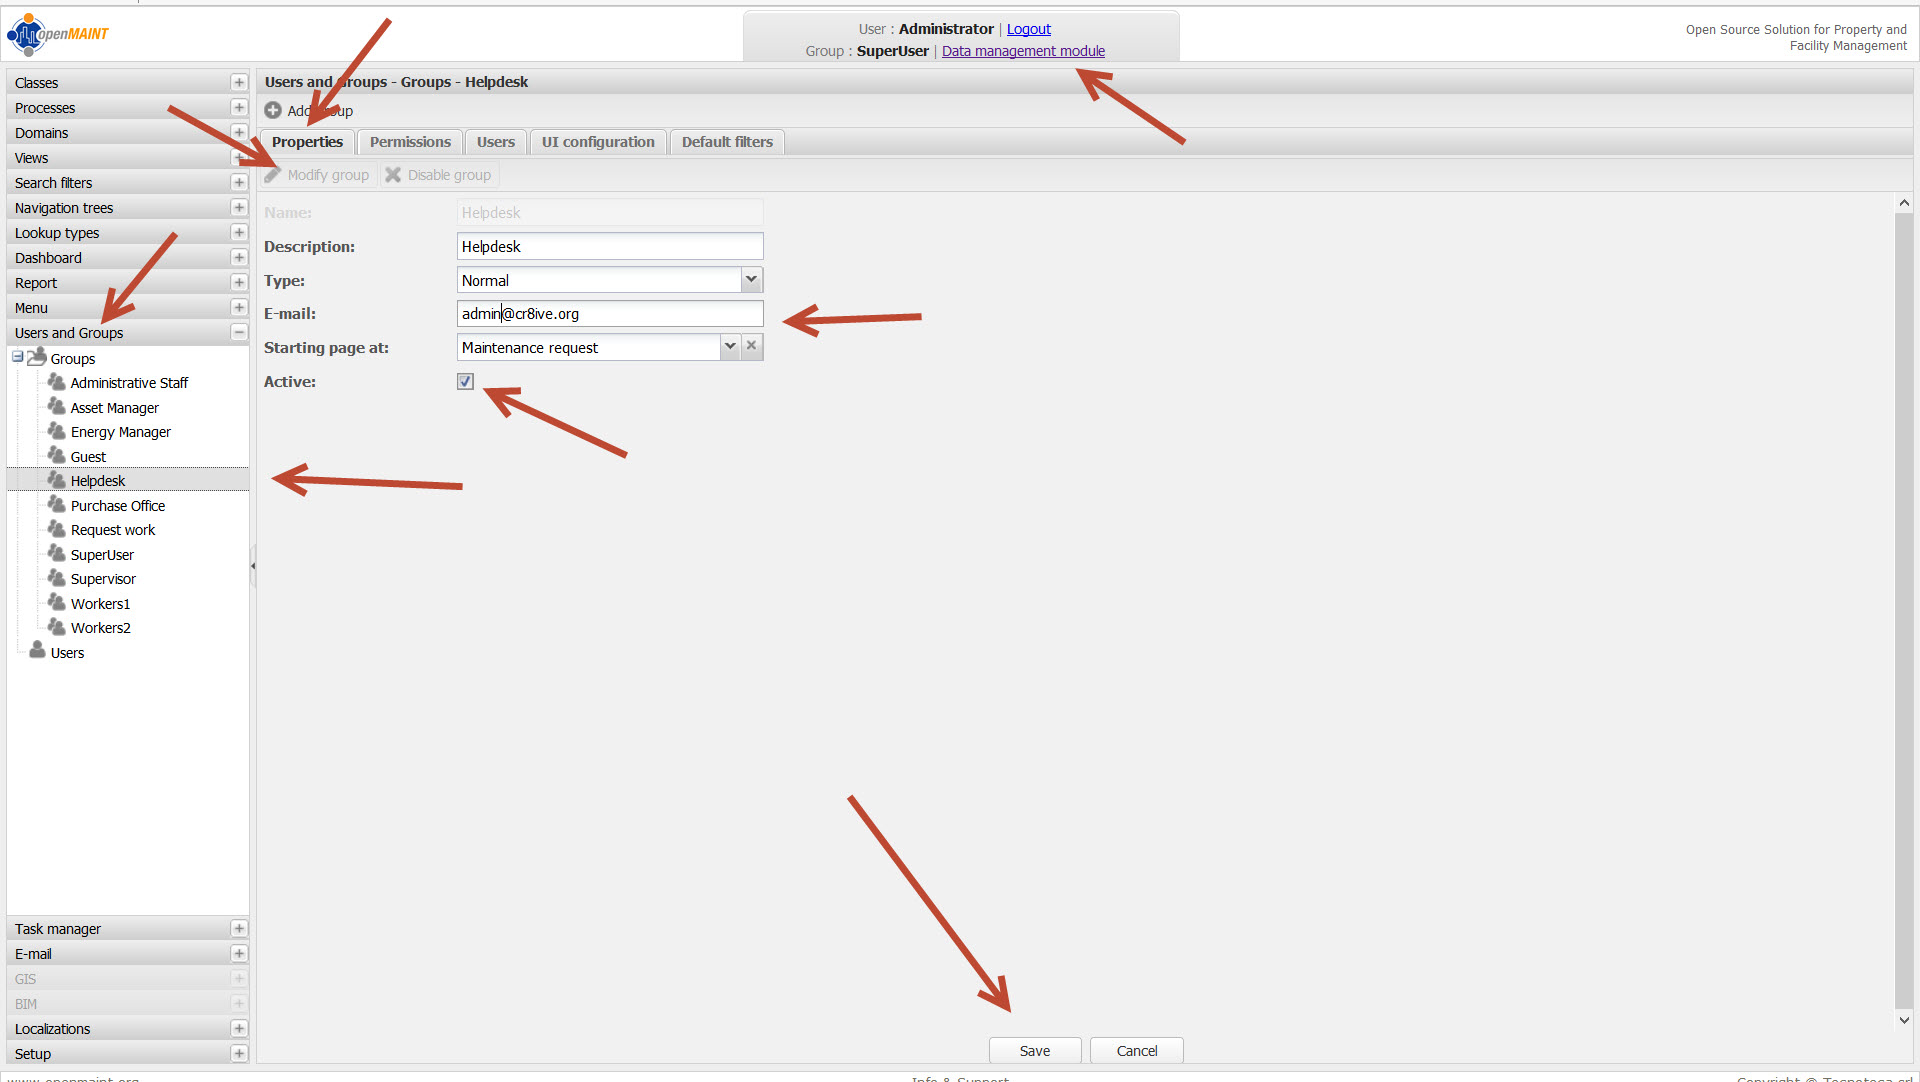The width and height of the screenshot is (1920, 1082).
Task: Switch to the Permissions tab
Action: (410, 142)
